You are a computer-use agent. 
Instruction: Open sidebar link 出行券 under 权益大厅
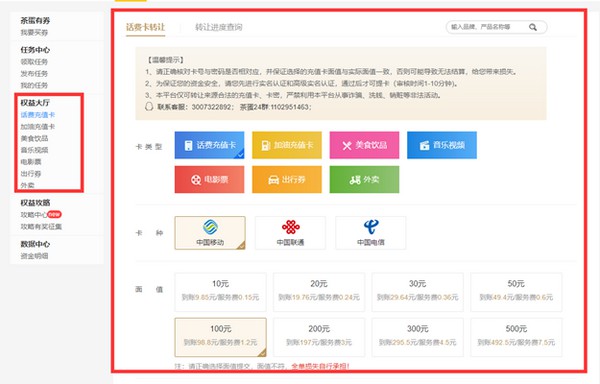coord(31,174)
